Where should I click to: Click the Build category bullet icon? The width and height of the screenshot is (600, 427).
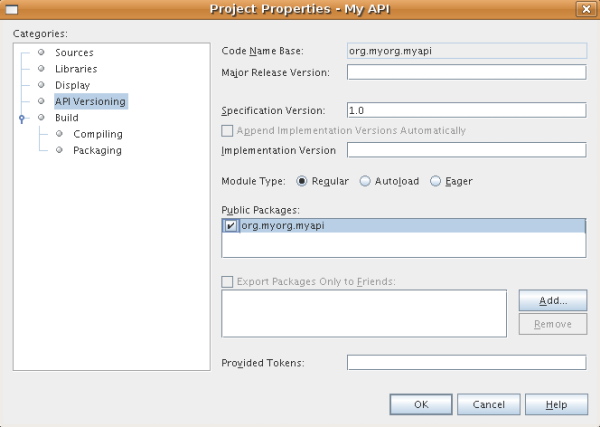coord(42,118)
